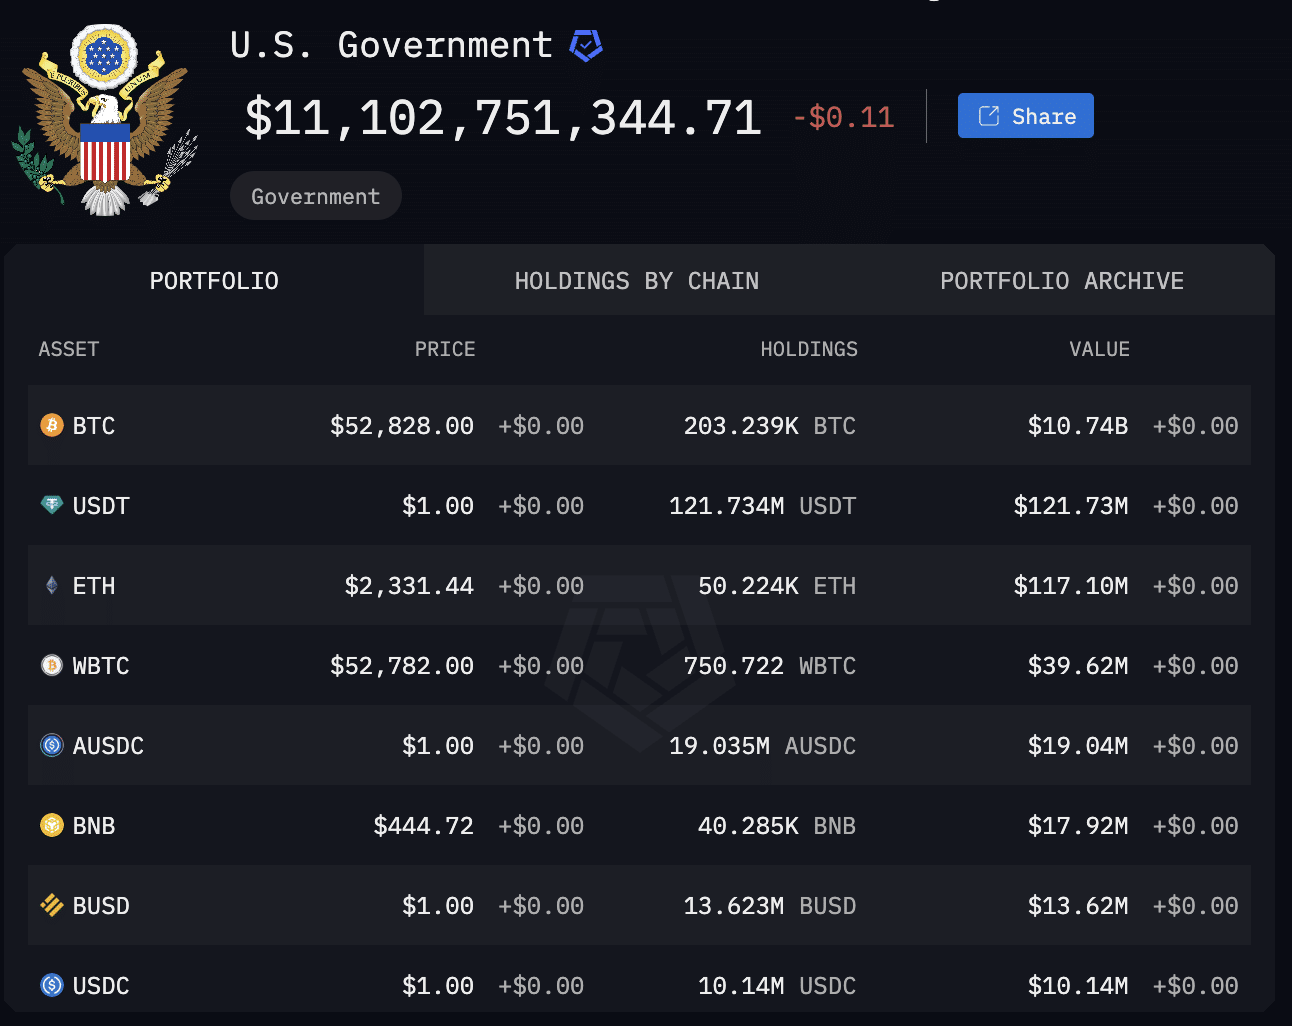
Task: Click the Asset column header
Action: [x=69, y=349]
